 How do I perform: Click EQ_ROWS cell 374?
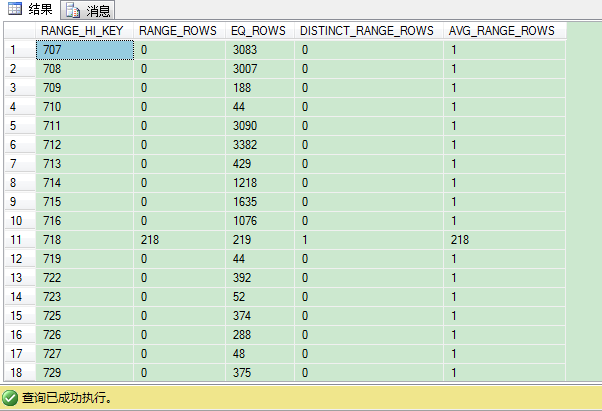[260, 316]
